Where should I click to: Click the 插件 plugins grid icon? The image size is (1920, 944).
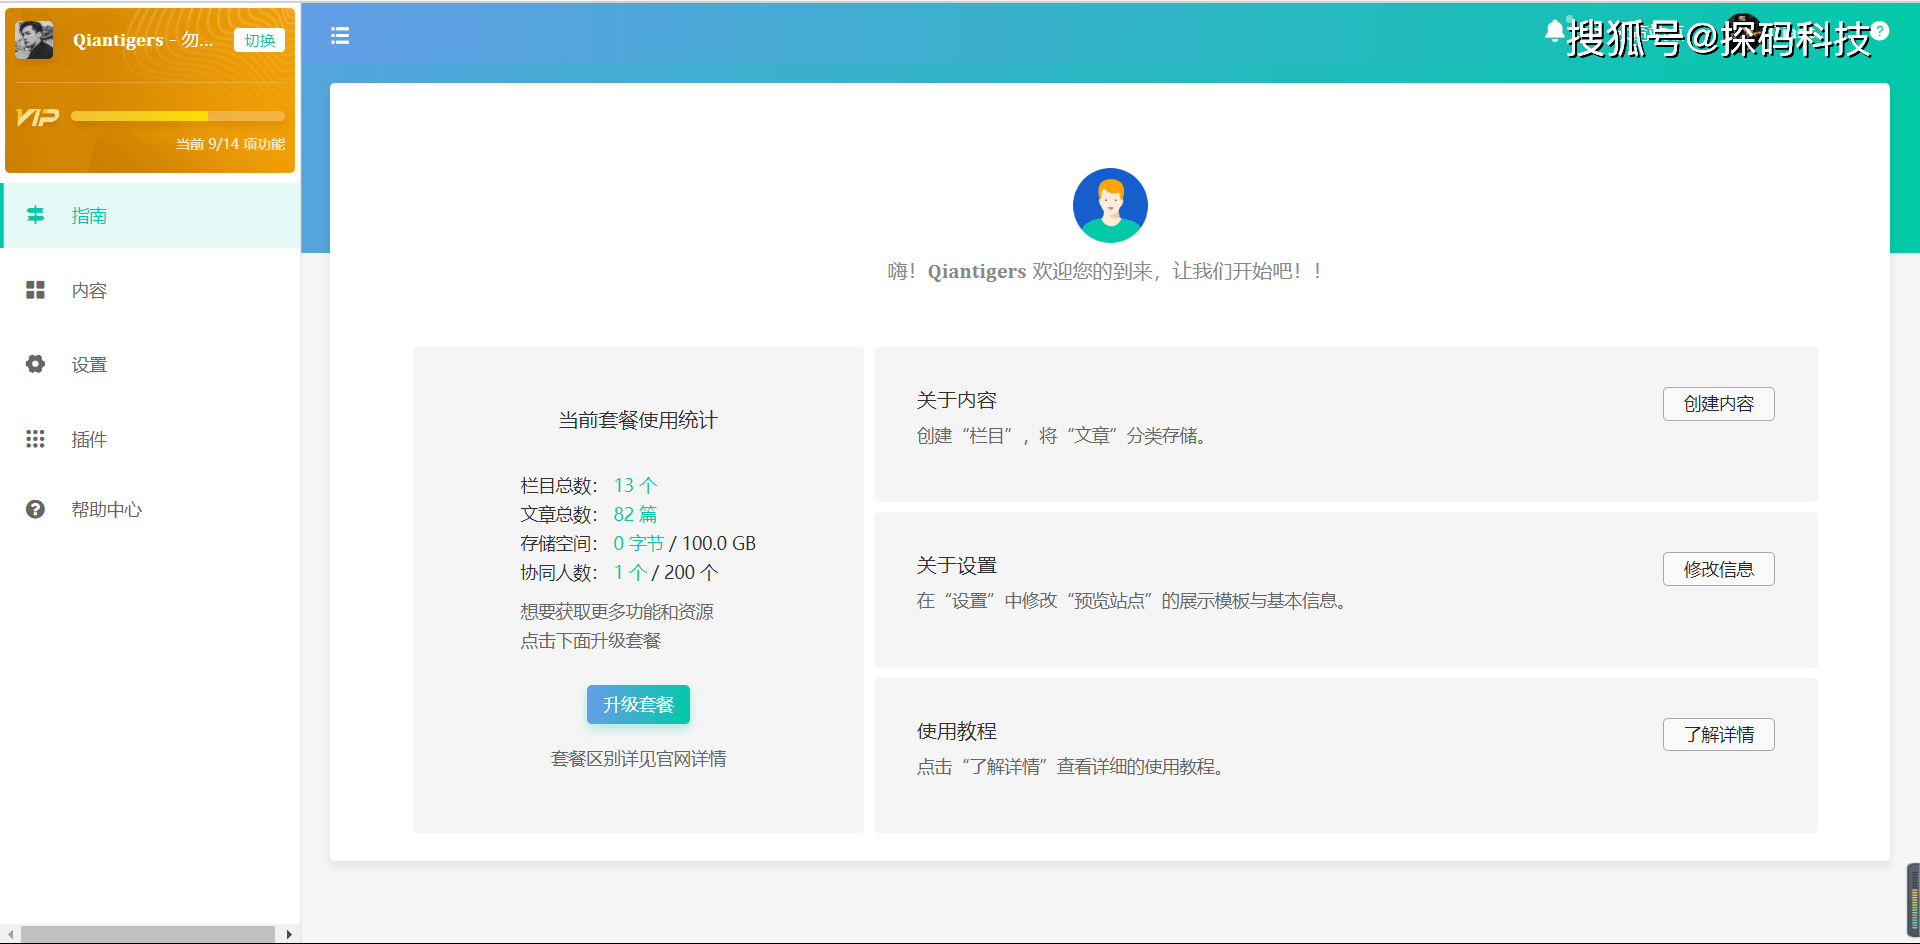click(x=36, y=439)
